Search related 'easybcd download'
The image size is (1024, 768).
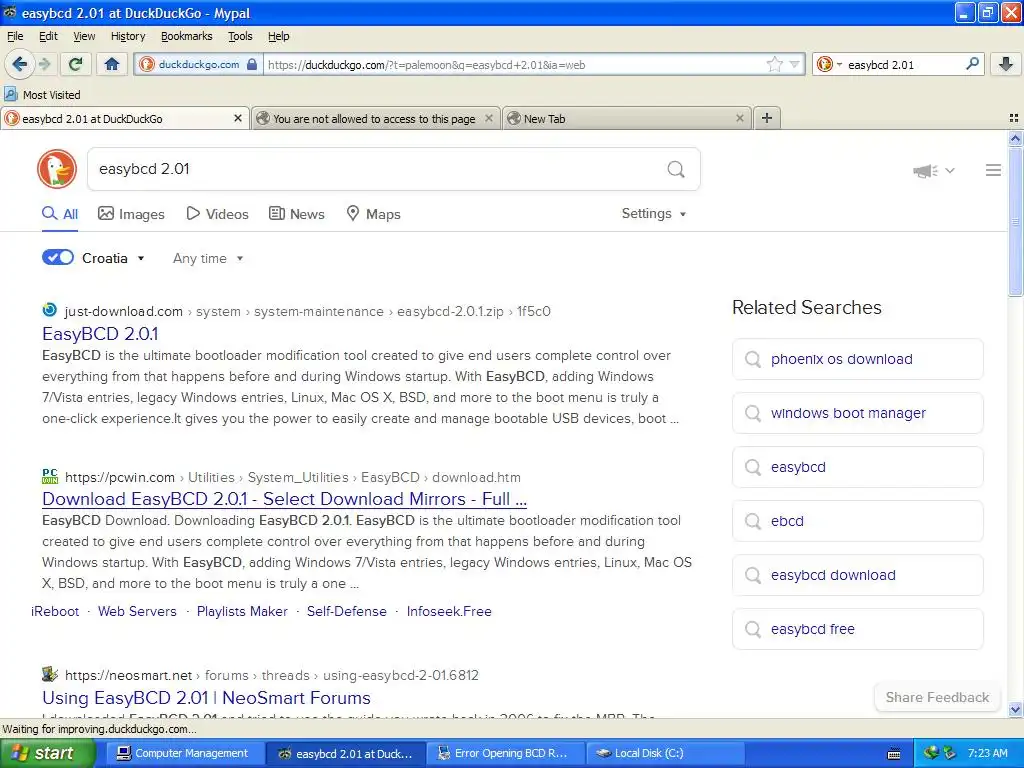coord(857,575)
